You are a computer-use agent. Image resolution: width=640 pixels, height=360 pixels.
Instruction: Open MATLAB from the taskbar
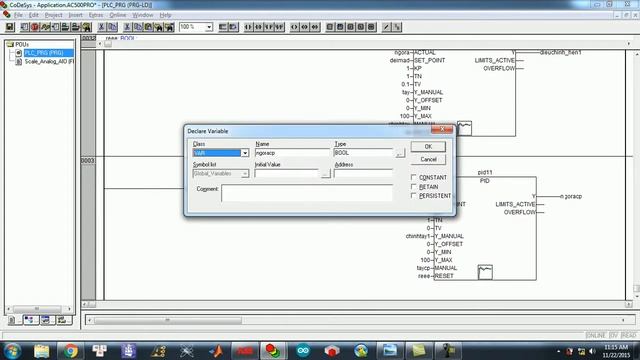point(216,351)
